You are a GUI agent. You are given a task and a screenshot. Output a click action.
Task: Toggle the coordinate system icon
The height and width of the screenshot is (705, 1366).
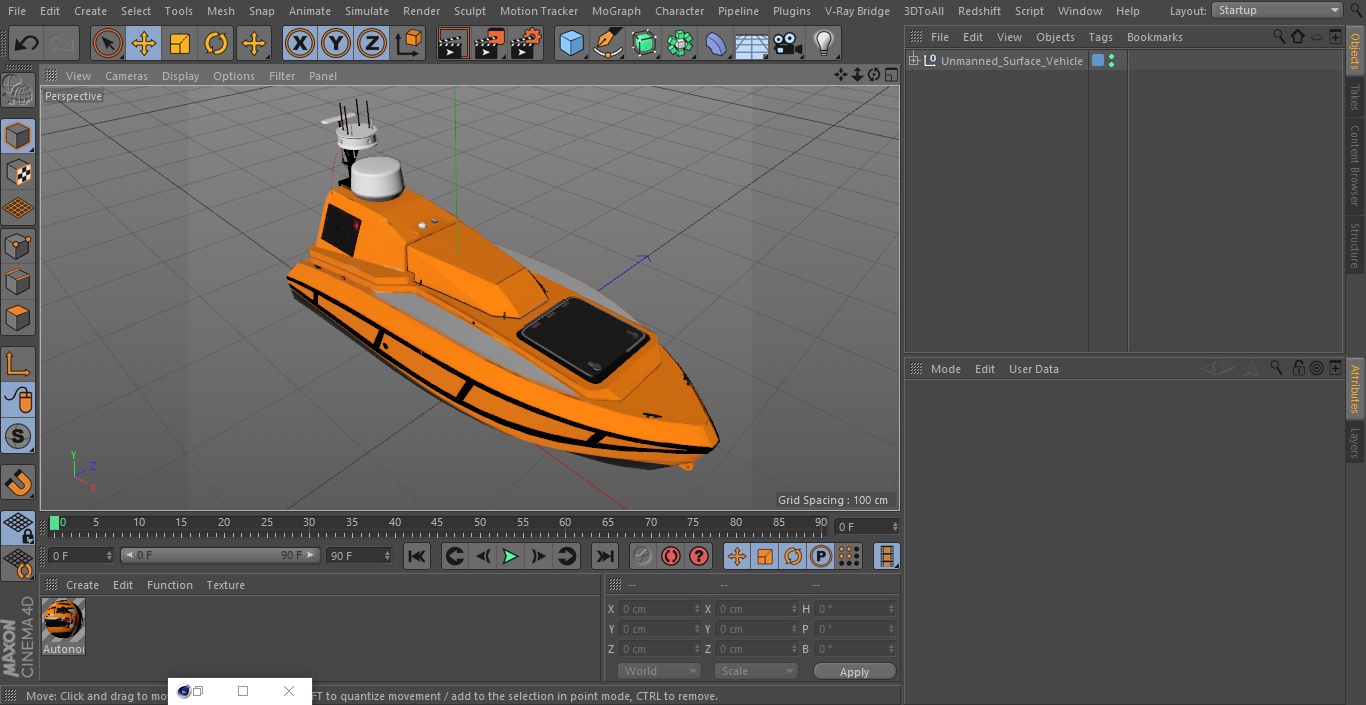point(409,43)
